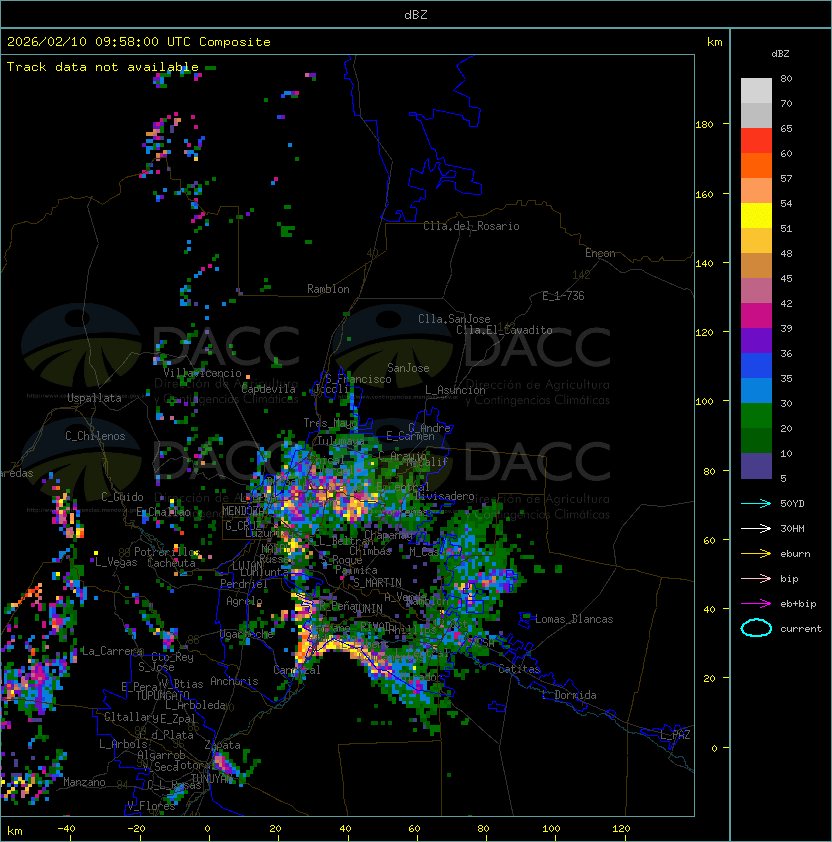
Task: Click the 'Uspallata' map label
Action: click(94, 398)
